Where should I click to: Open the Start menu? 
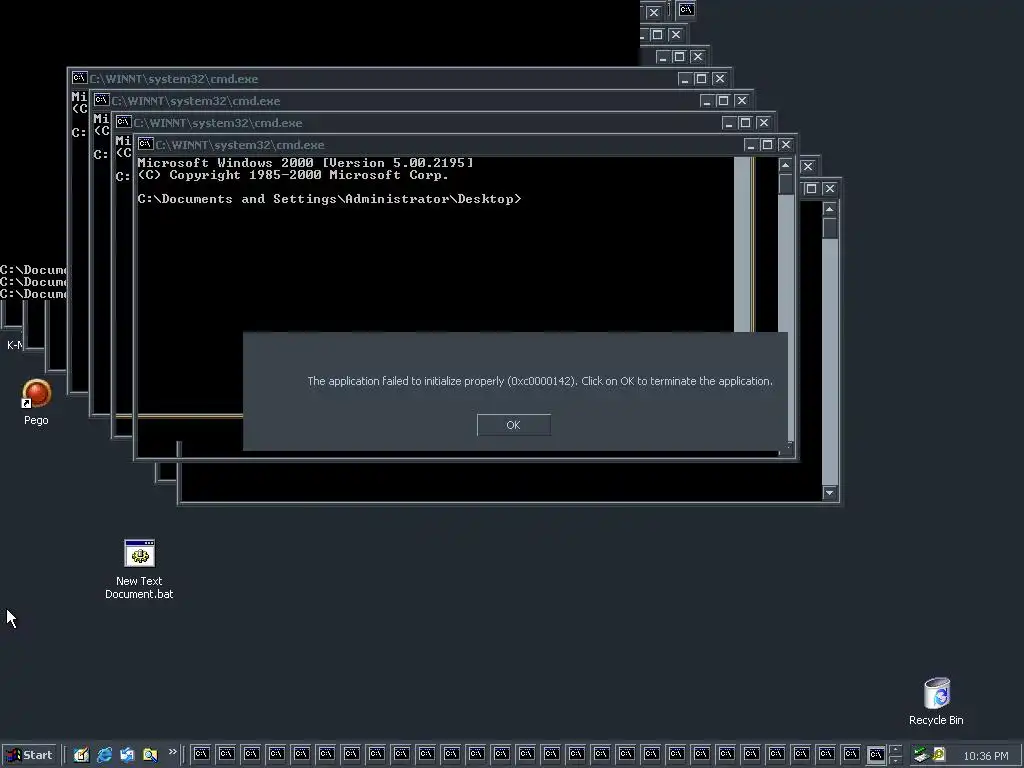[30, 755]
